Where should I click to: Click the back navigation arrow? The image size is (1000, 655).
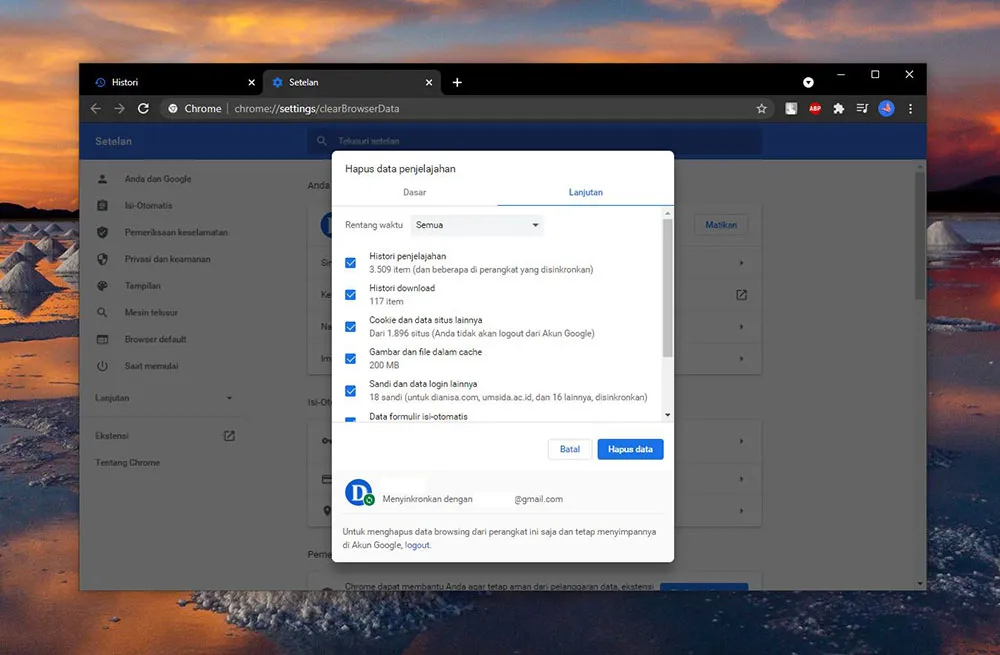click(96, 108)
